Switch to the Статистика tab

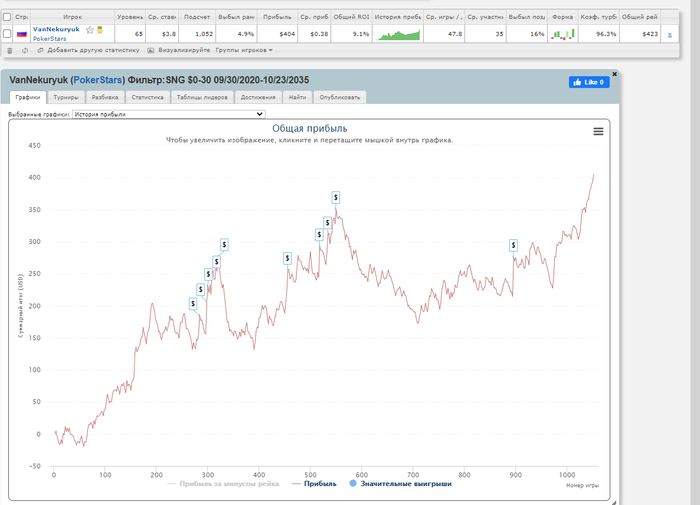(147, 97)
